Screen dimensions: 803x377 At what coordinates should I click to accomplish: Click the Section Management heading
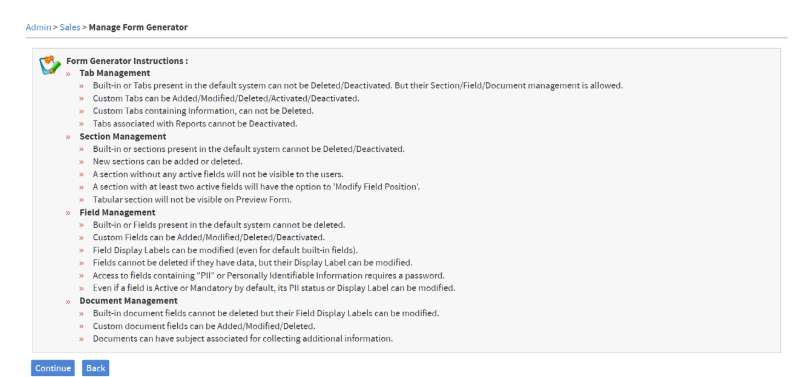point(122,137)
